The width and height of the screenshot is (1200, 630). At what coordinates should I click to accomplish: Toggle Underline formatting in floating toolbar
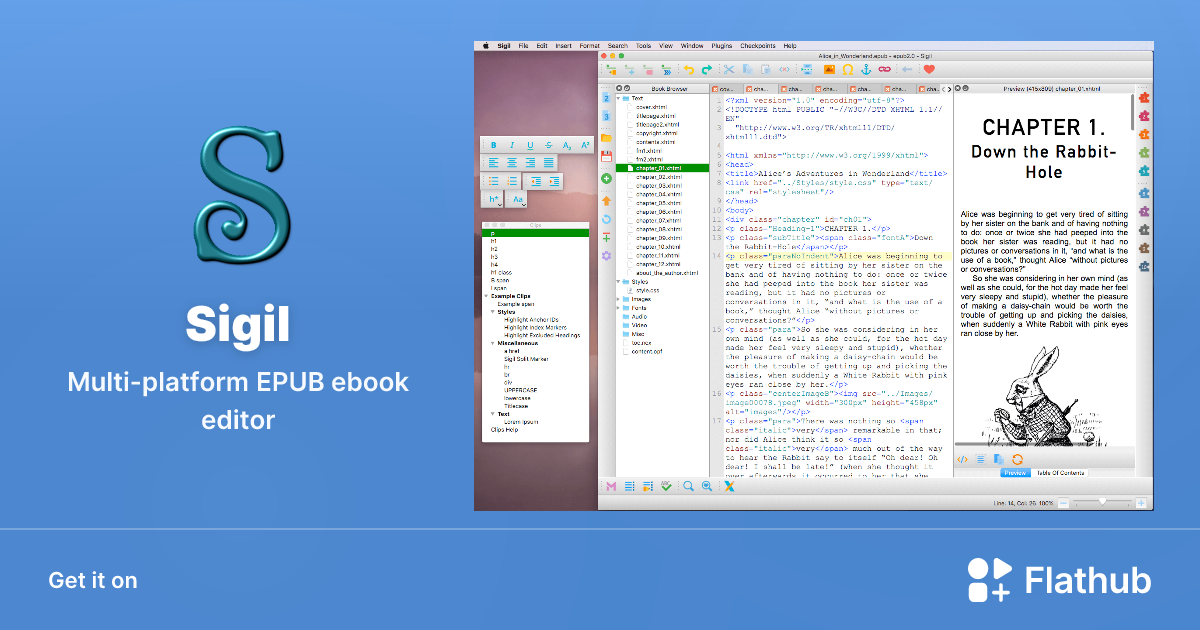click(x=530, y=146)
